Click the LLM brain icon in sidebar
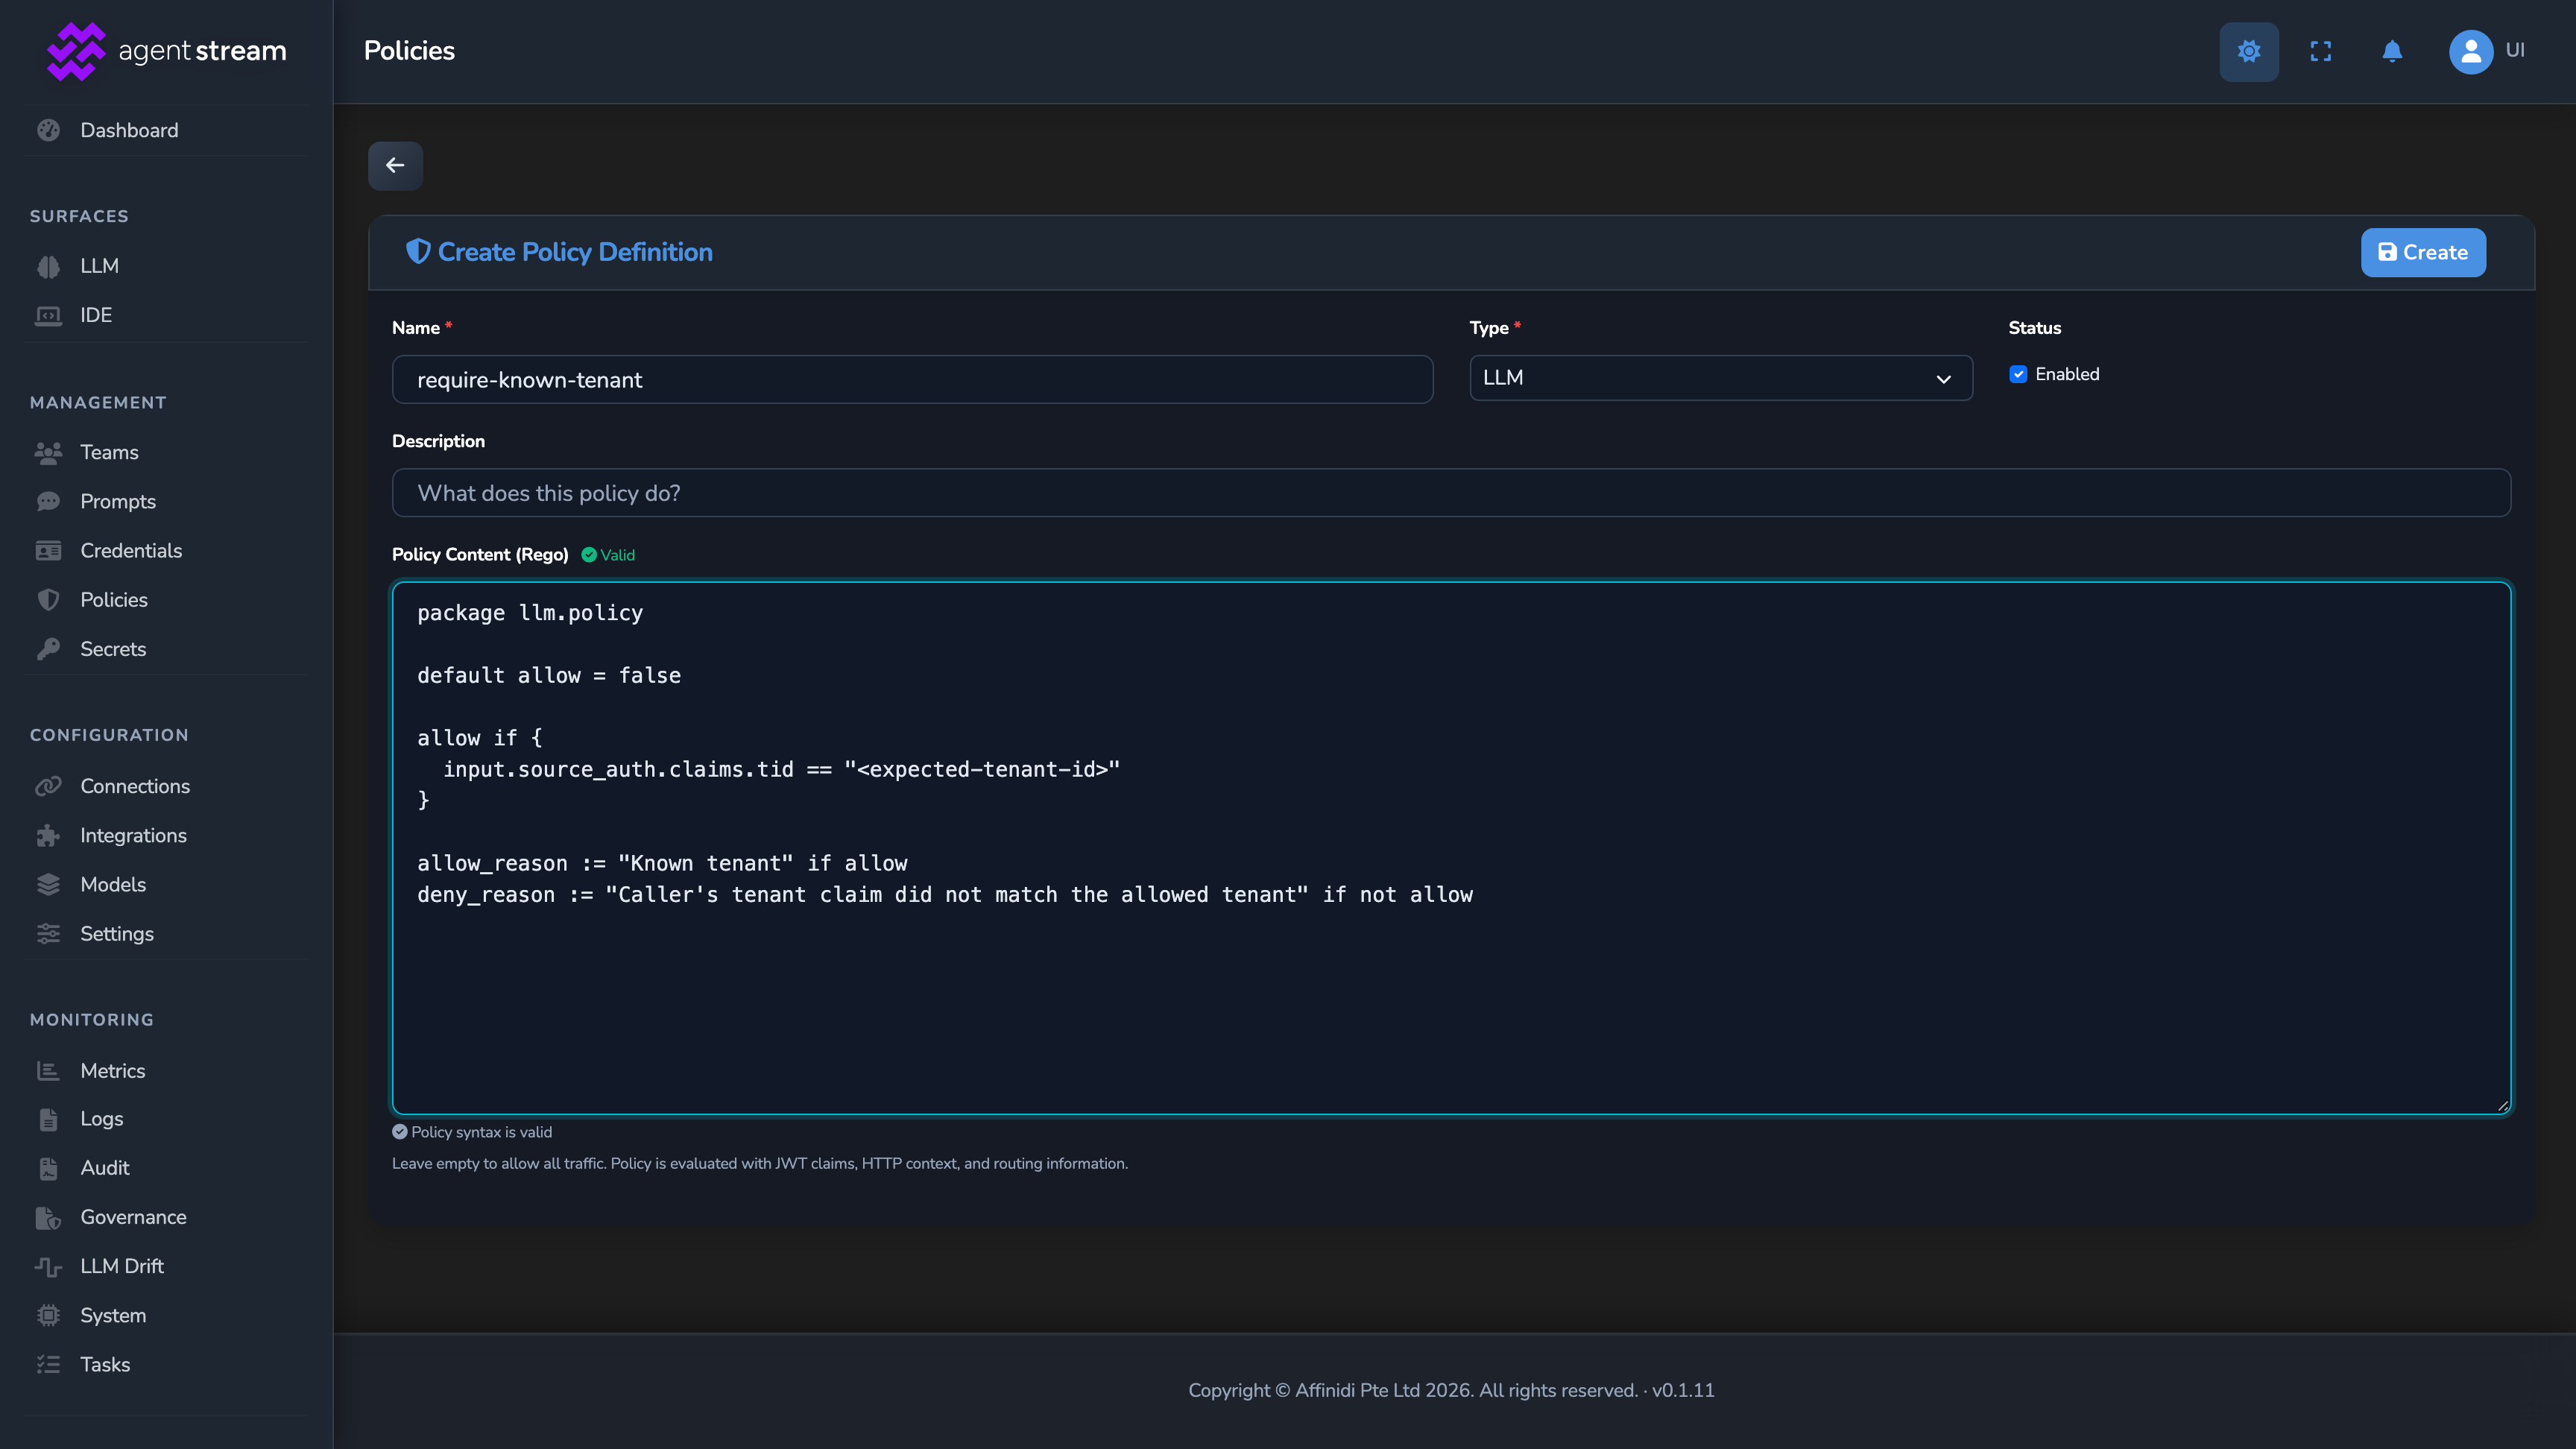This screenshot has height=1449, width=2576. pos(48,266)
